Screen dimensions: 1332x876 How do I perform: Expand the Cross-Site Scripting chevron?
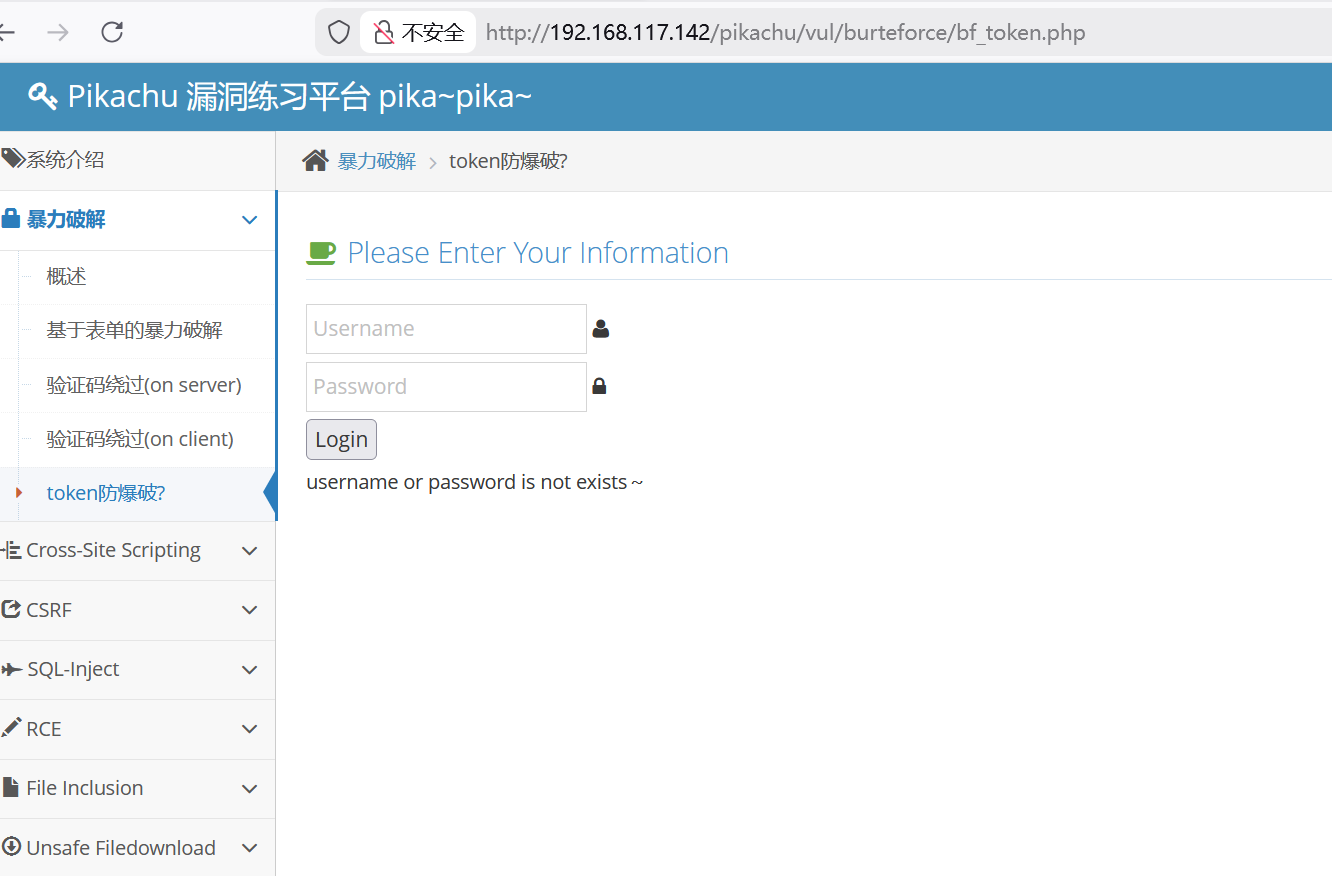coord(250,551)
